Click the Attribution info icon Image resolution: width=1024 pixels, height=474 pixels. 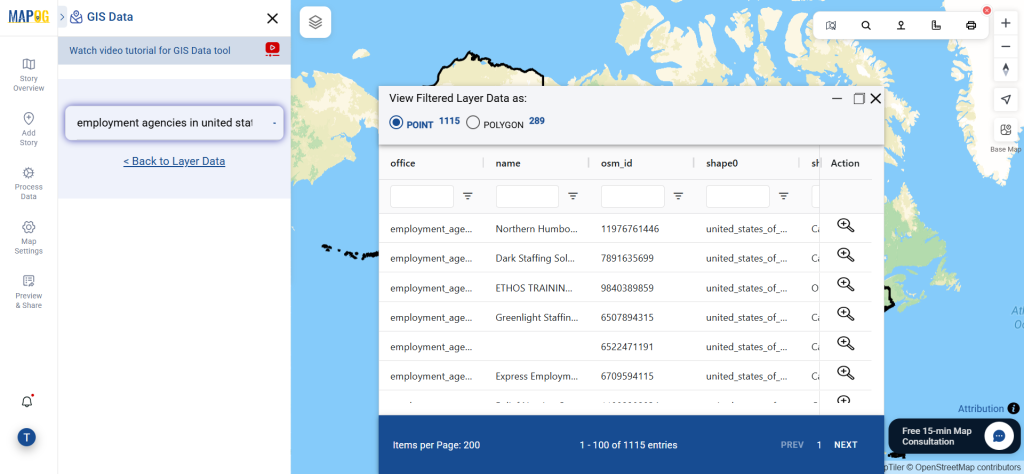[1014, 409]
